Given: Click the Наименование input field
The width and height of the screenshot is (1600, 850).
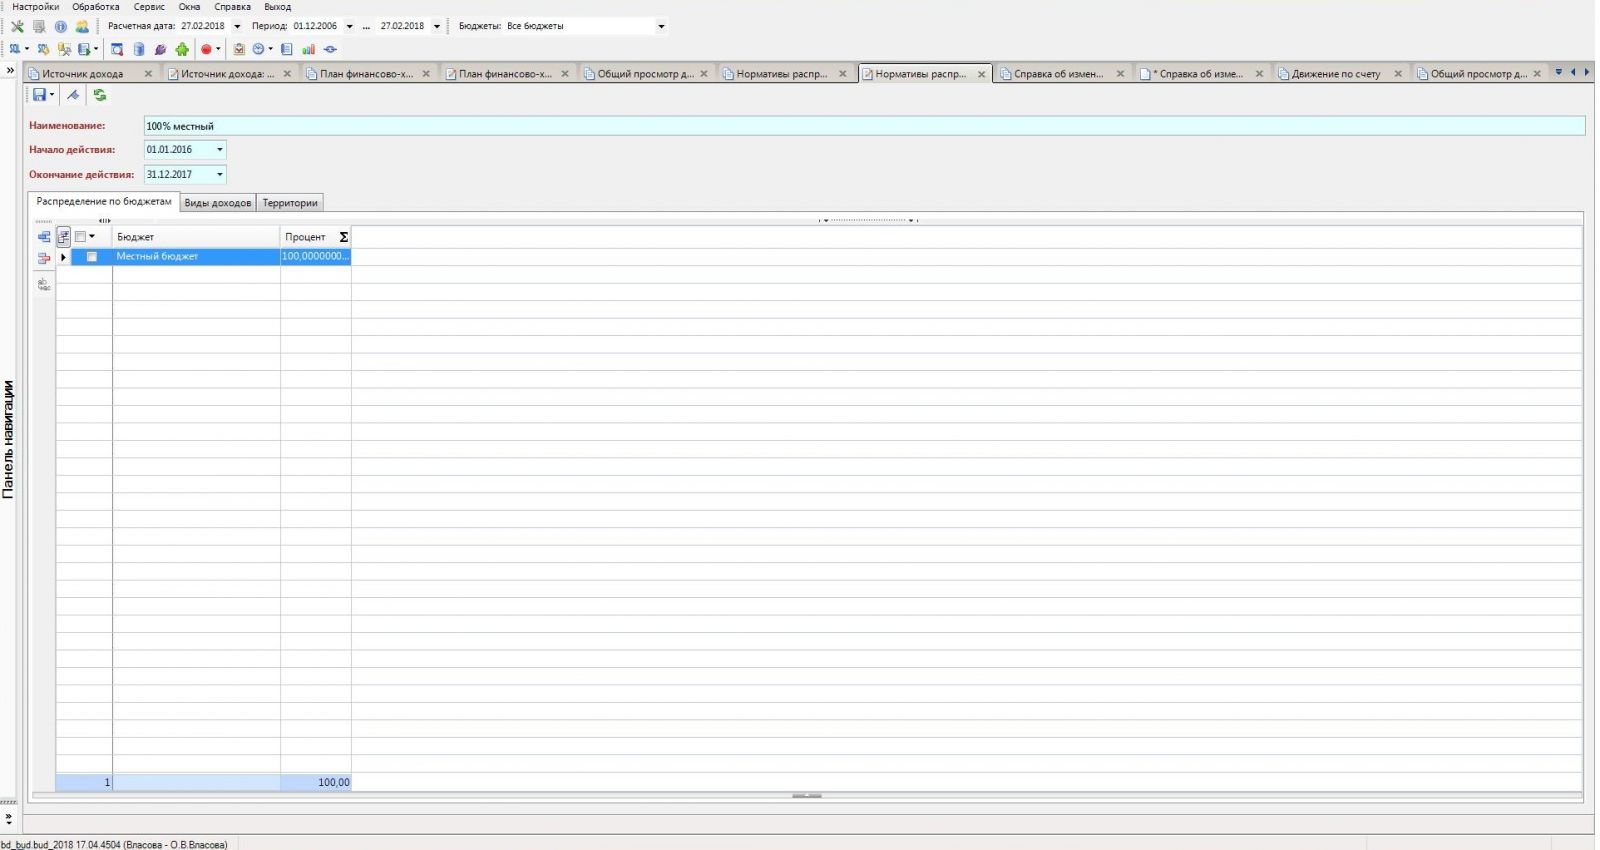Looking at the screenshot, I should pos(864,126).
